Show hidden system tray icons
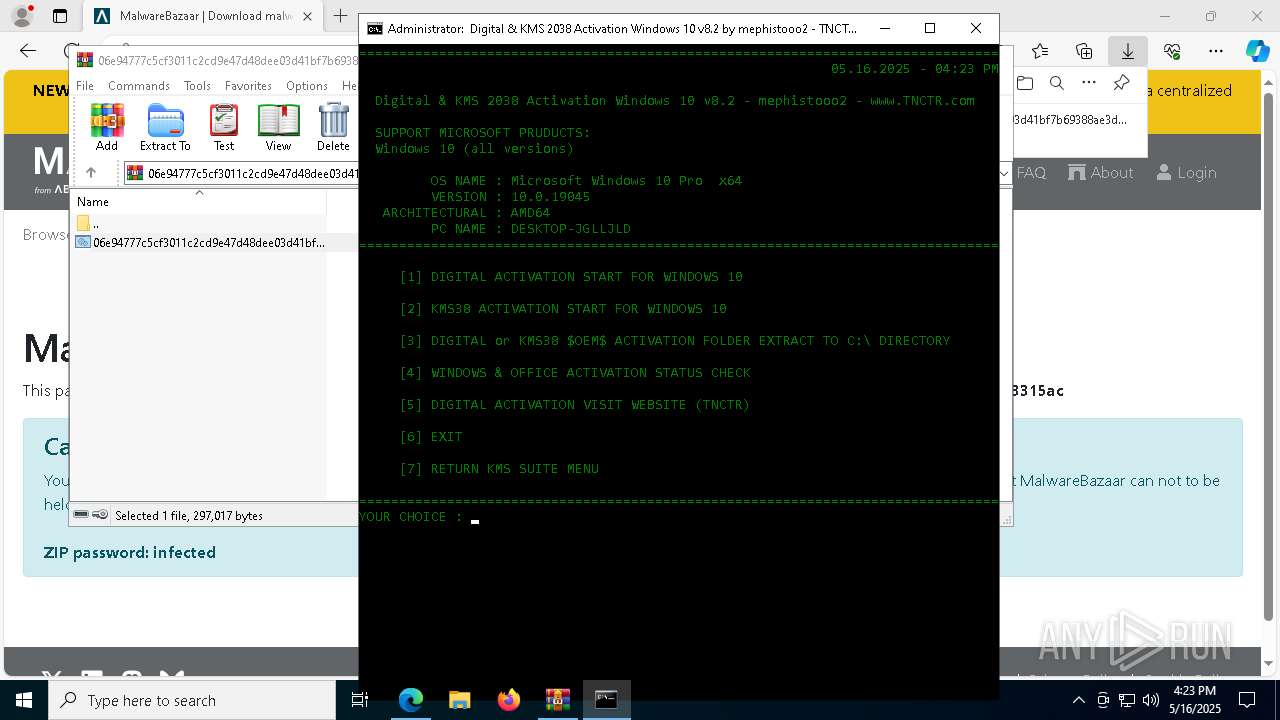This screenshot has height=720, width=1280. pos(1078,700)
